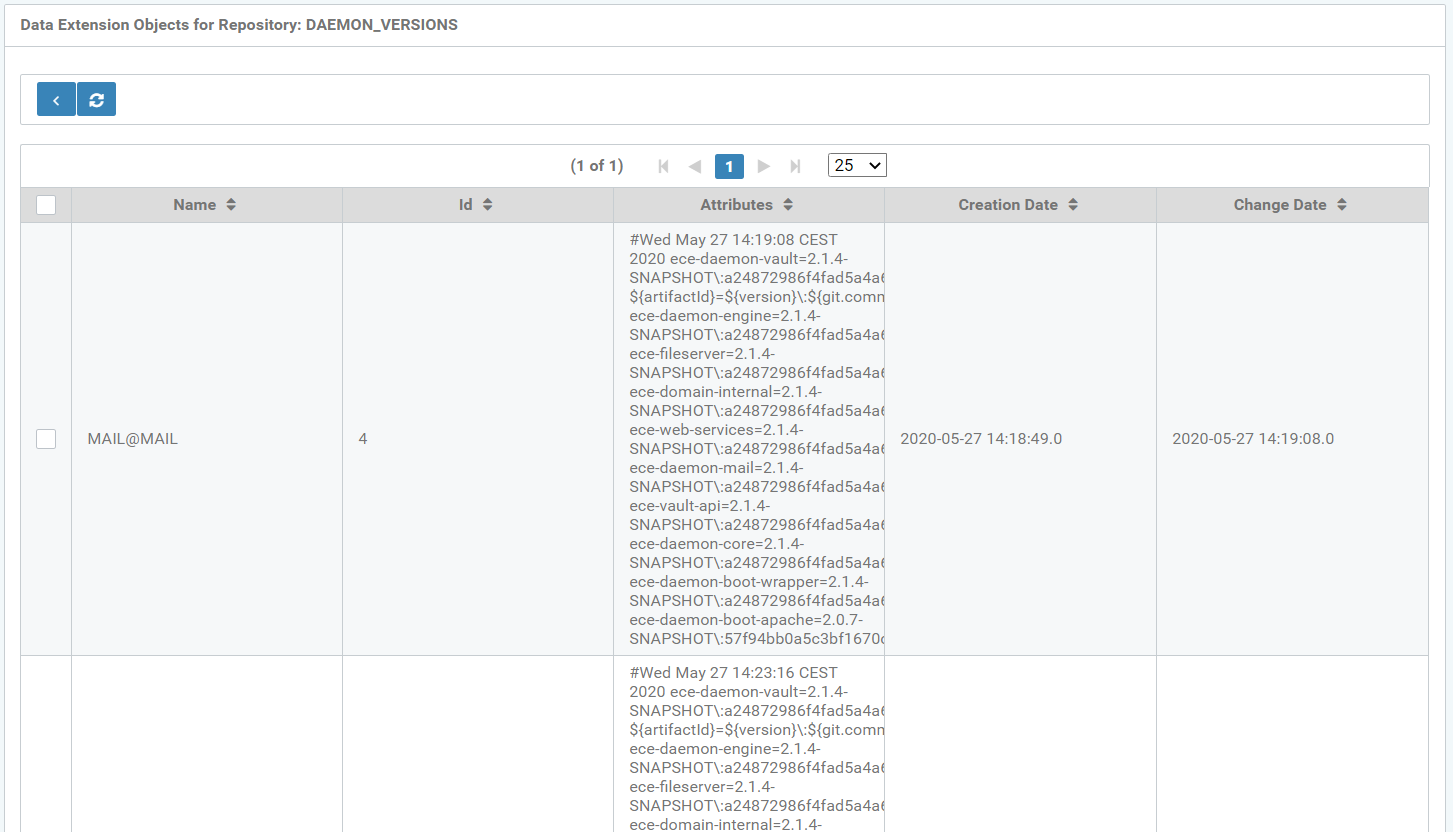Sort table by Change Date column
This screenshot has width=1453, height=832.
(1280, 205)
